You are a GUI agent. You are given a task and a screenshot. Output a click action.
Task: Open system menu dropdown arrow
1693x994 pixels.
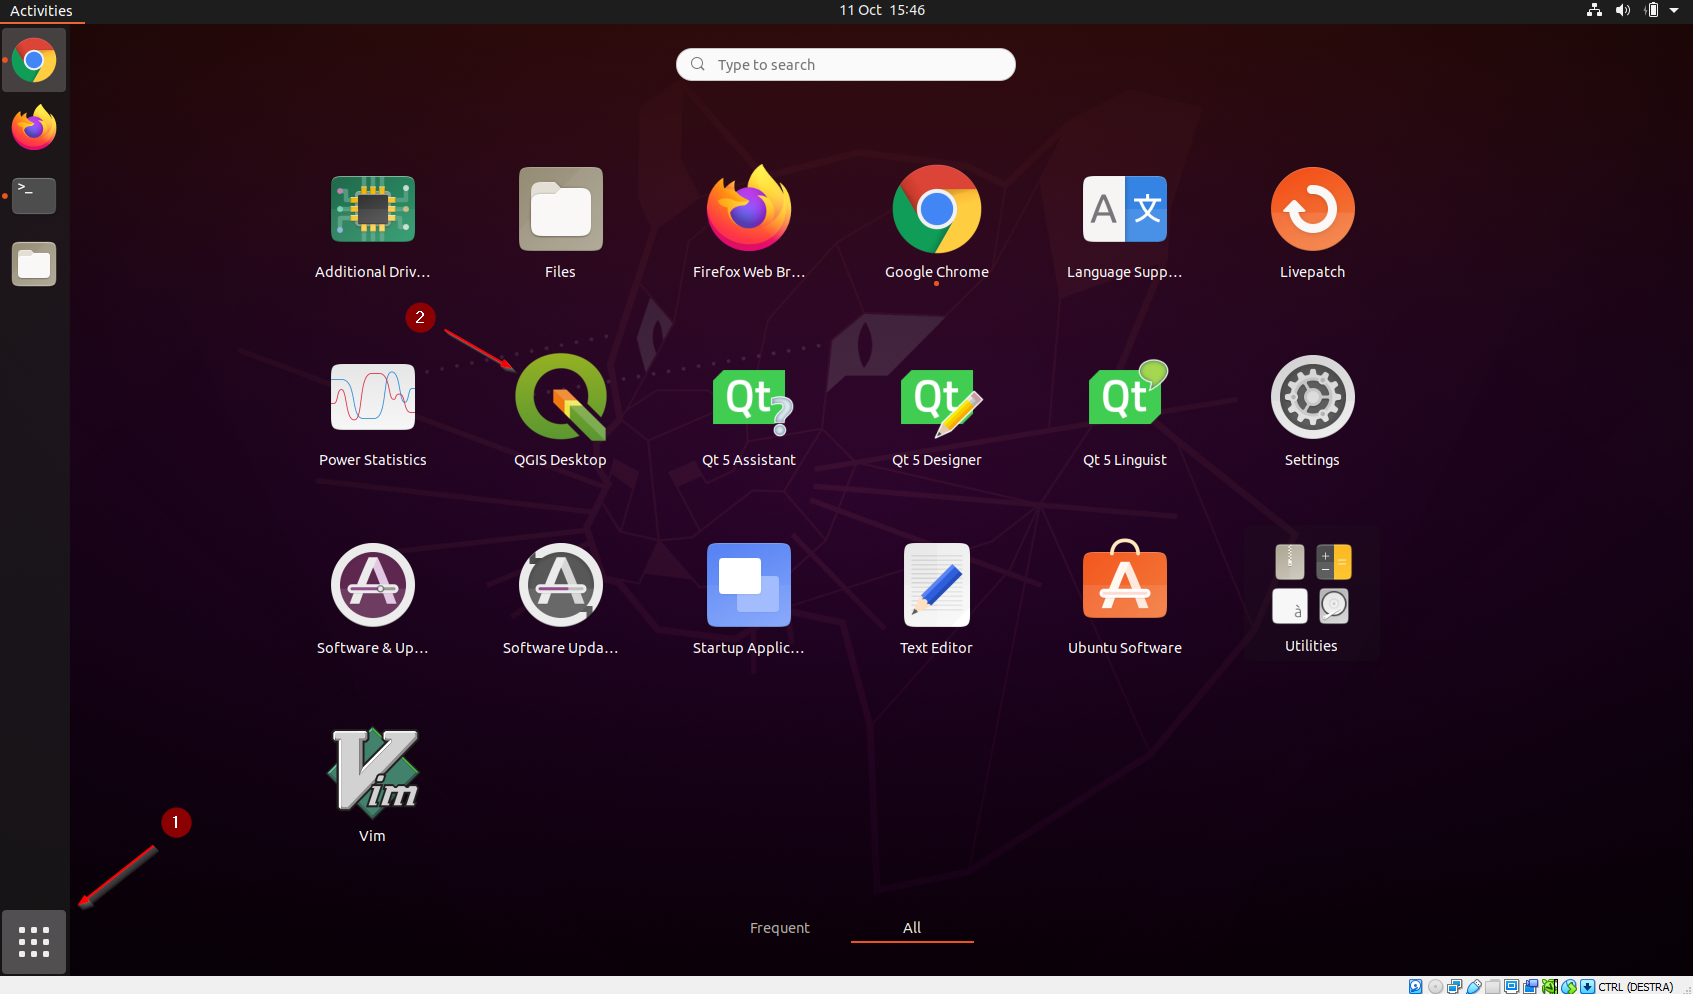click(x=1674, y=10)
